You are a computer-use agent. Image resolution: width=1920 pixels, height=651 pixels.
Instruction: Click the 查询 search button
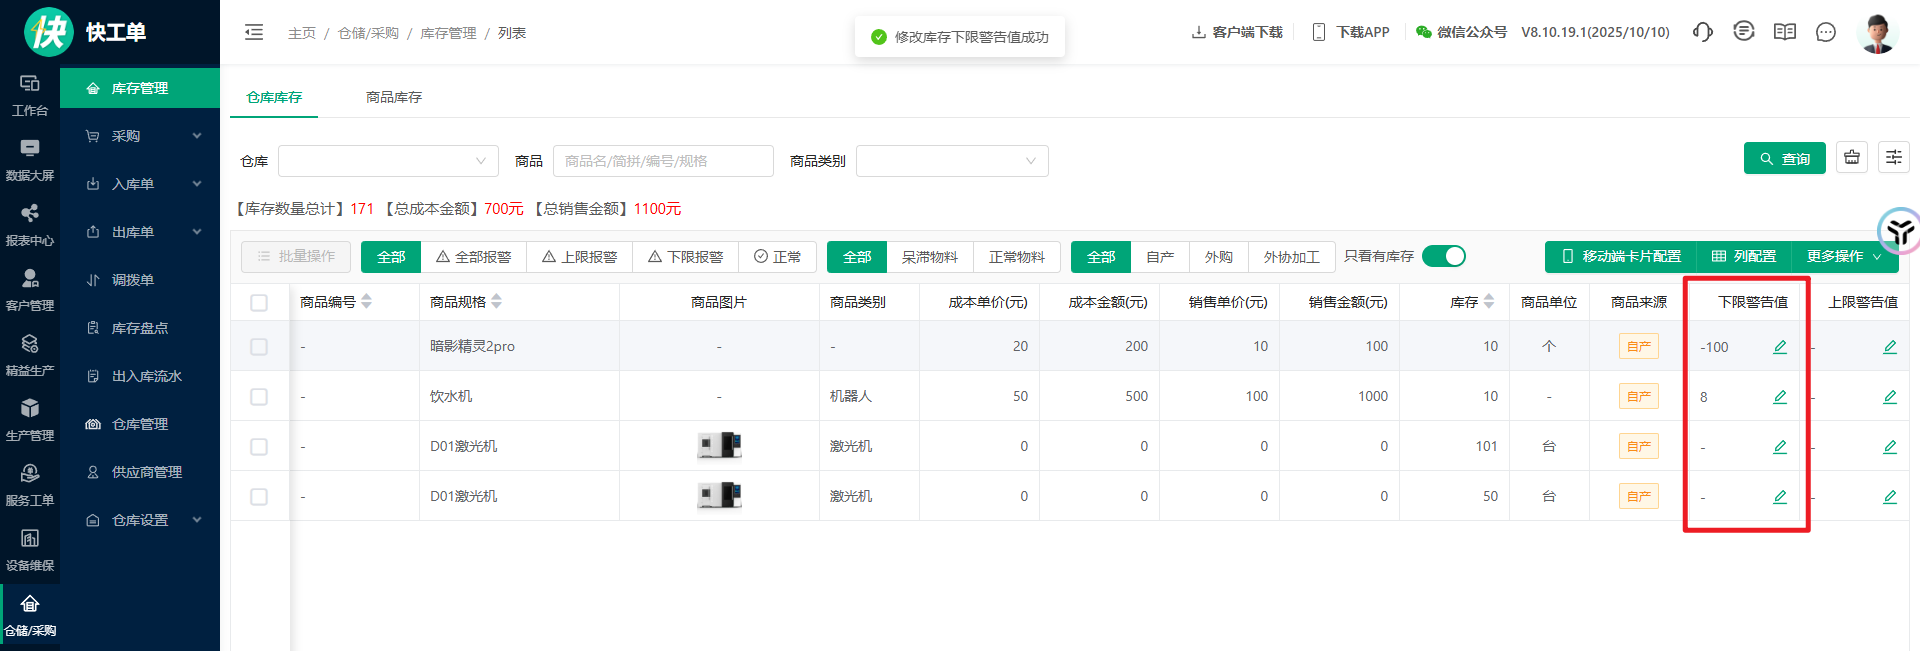click(1784, 159)
